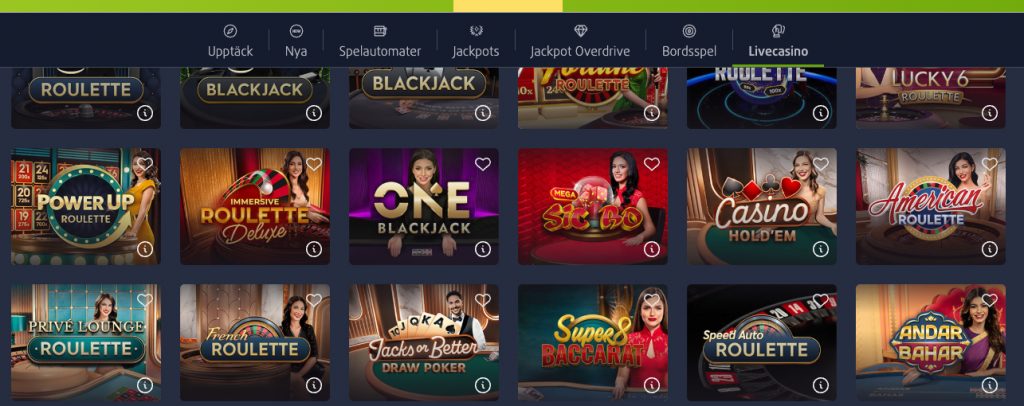Show info for American Roulette
Viewport: 1024px width, 406px height.
(x=989, y=249)
